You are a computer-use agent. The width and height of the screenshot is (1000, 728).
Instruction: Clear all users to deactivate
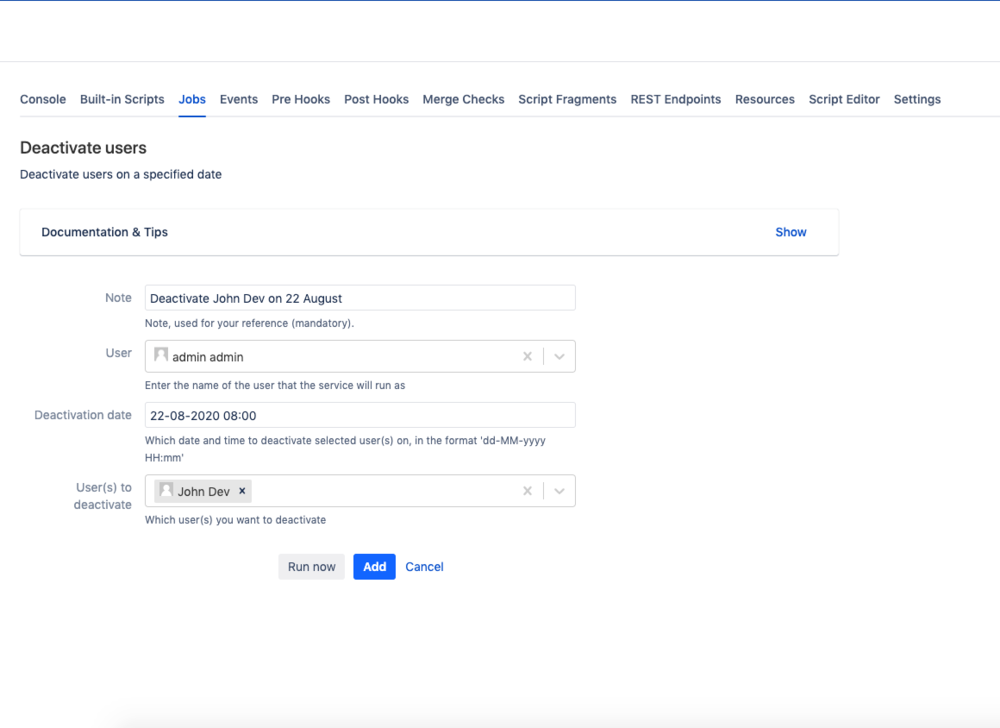[527, 491]
